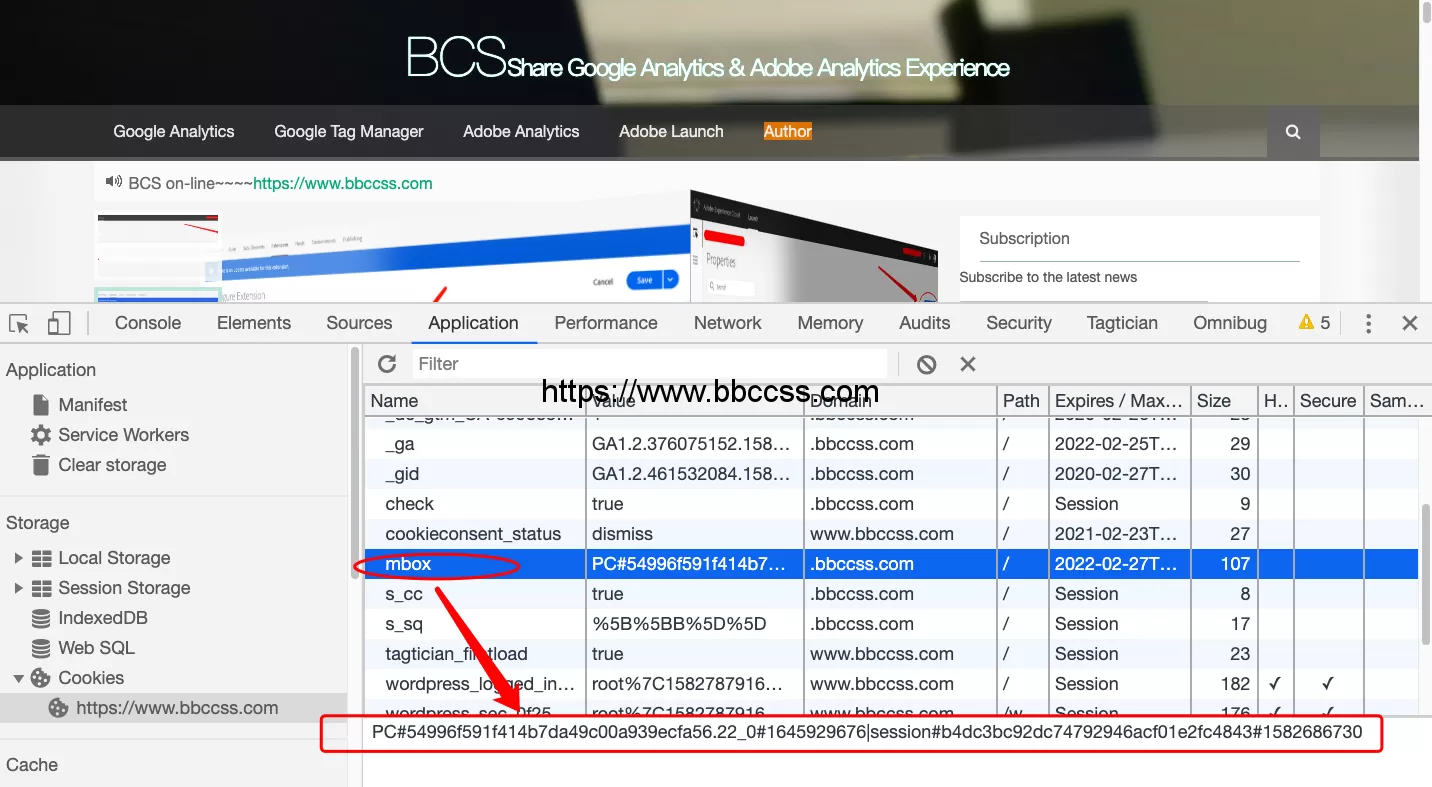Expand the Session Storage tree node
Image resolution: width=1432 pixels, height=787 pixels.
click(x=18, y=588)
